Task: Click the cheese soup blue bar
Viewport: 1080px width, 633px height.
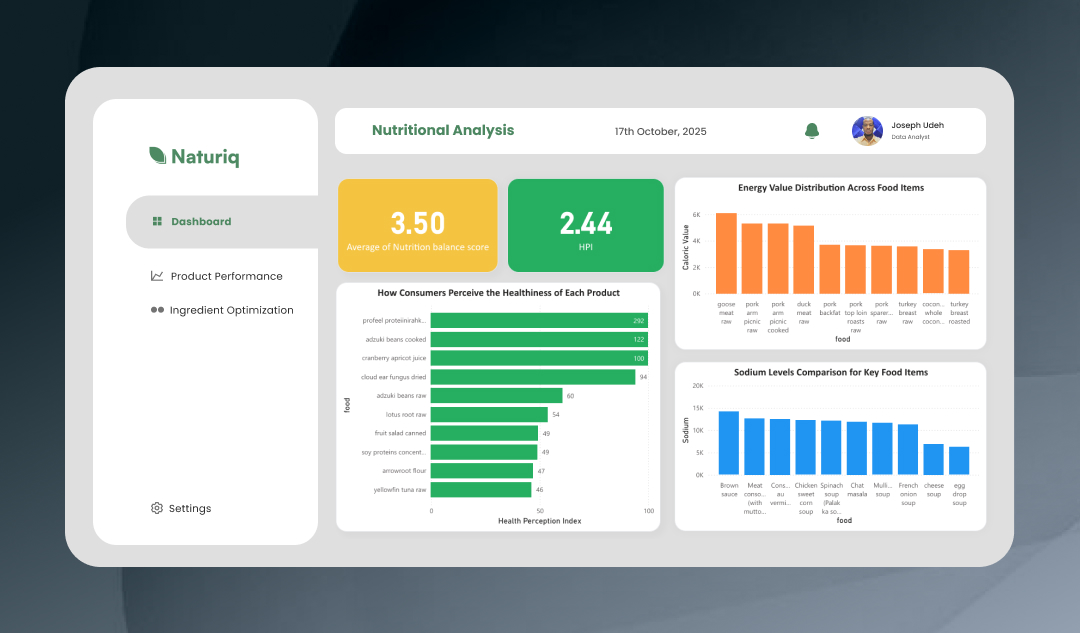Action: 933,459
